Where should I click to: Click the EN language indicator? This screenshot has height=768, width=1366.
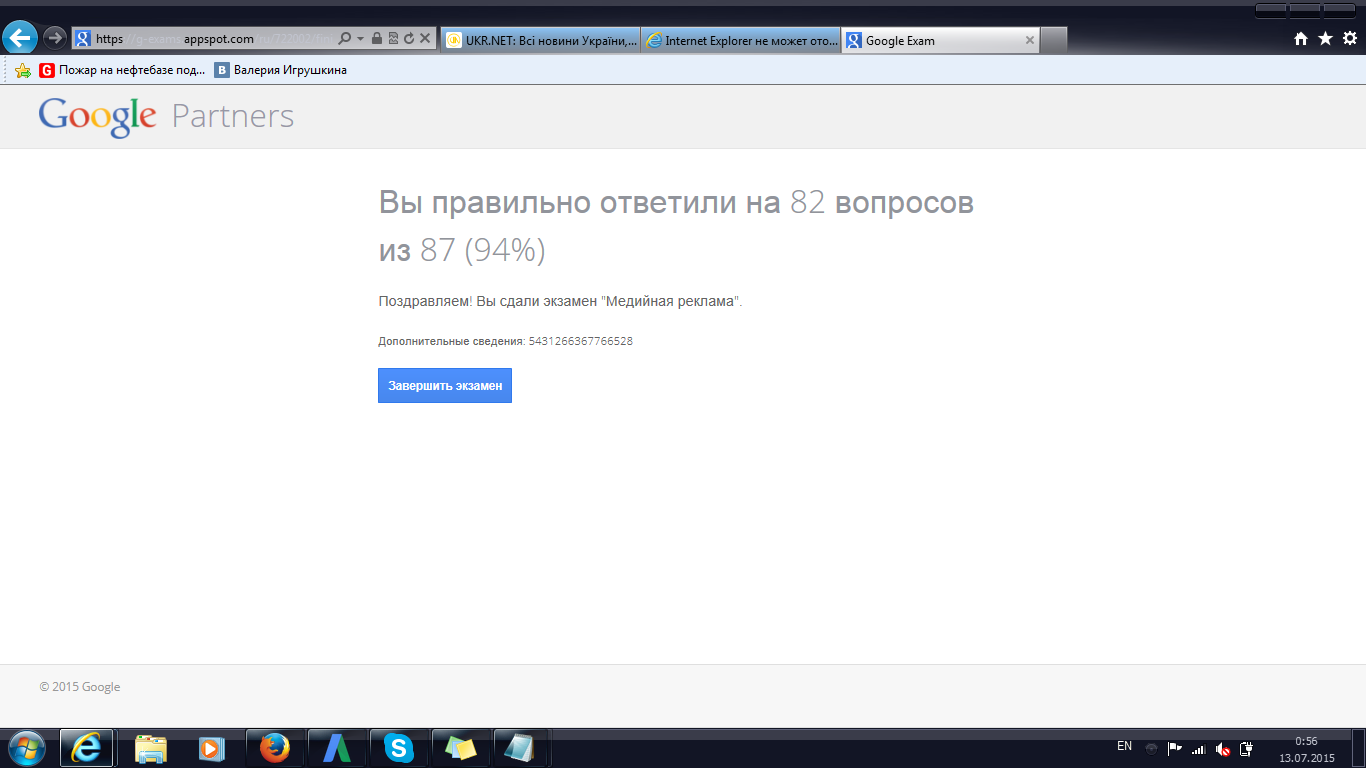coord(1124,746)
